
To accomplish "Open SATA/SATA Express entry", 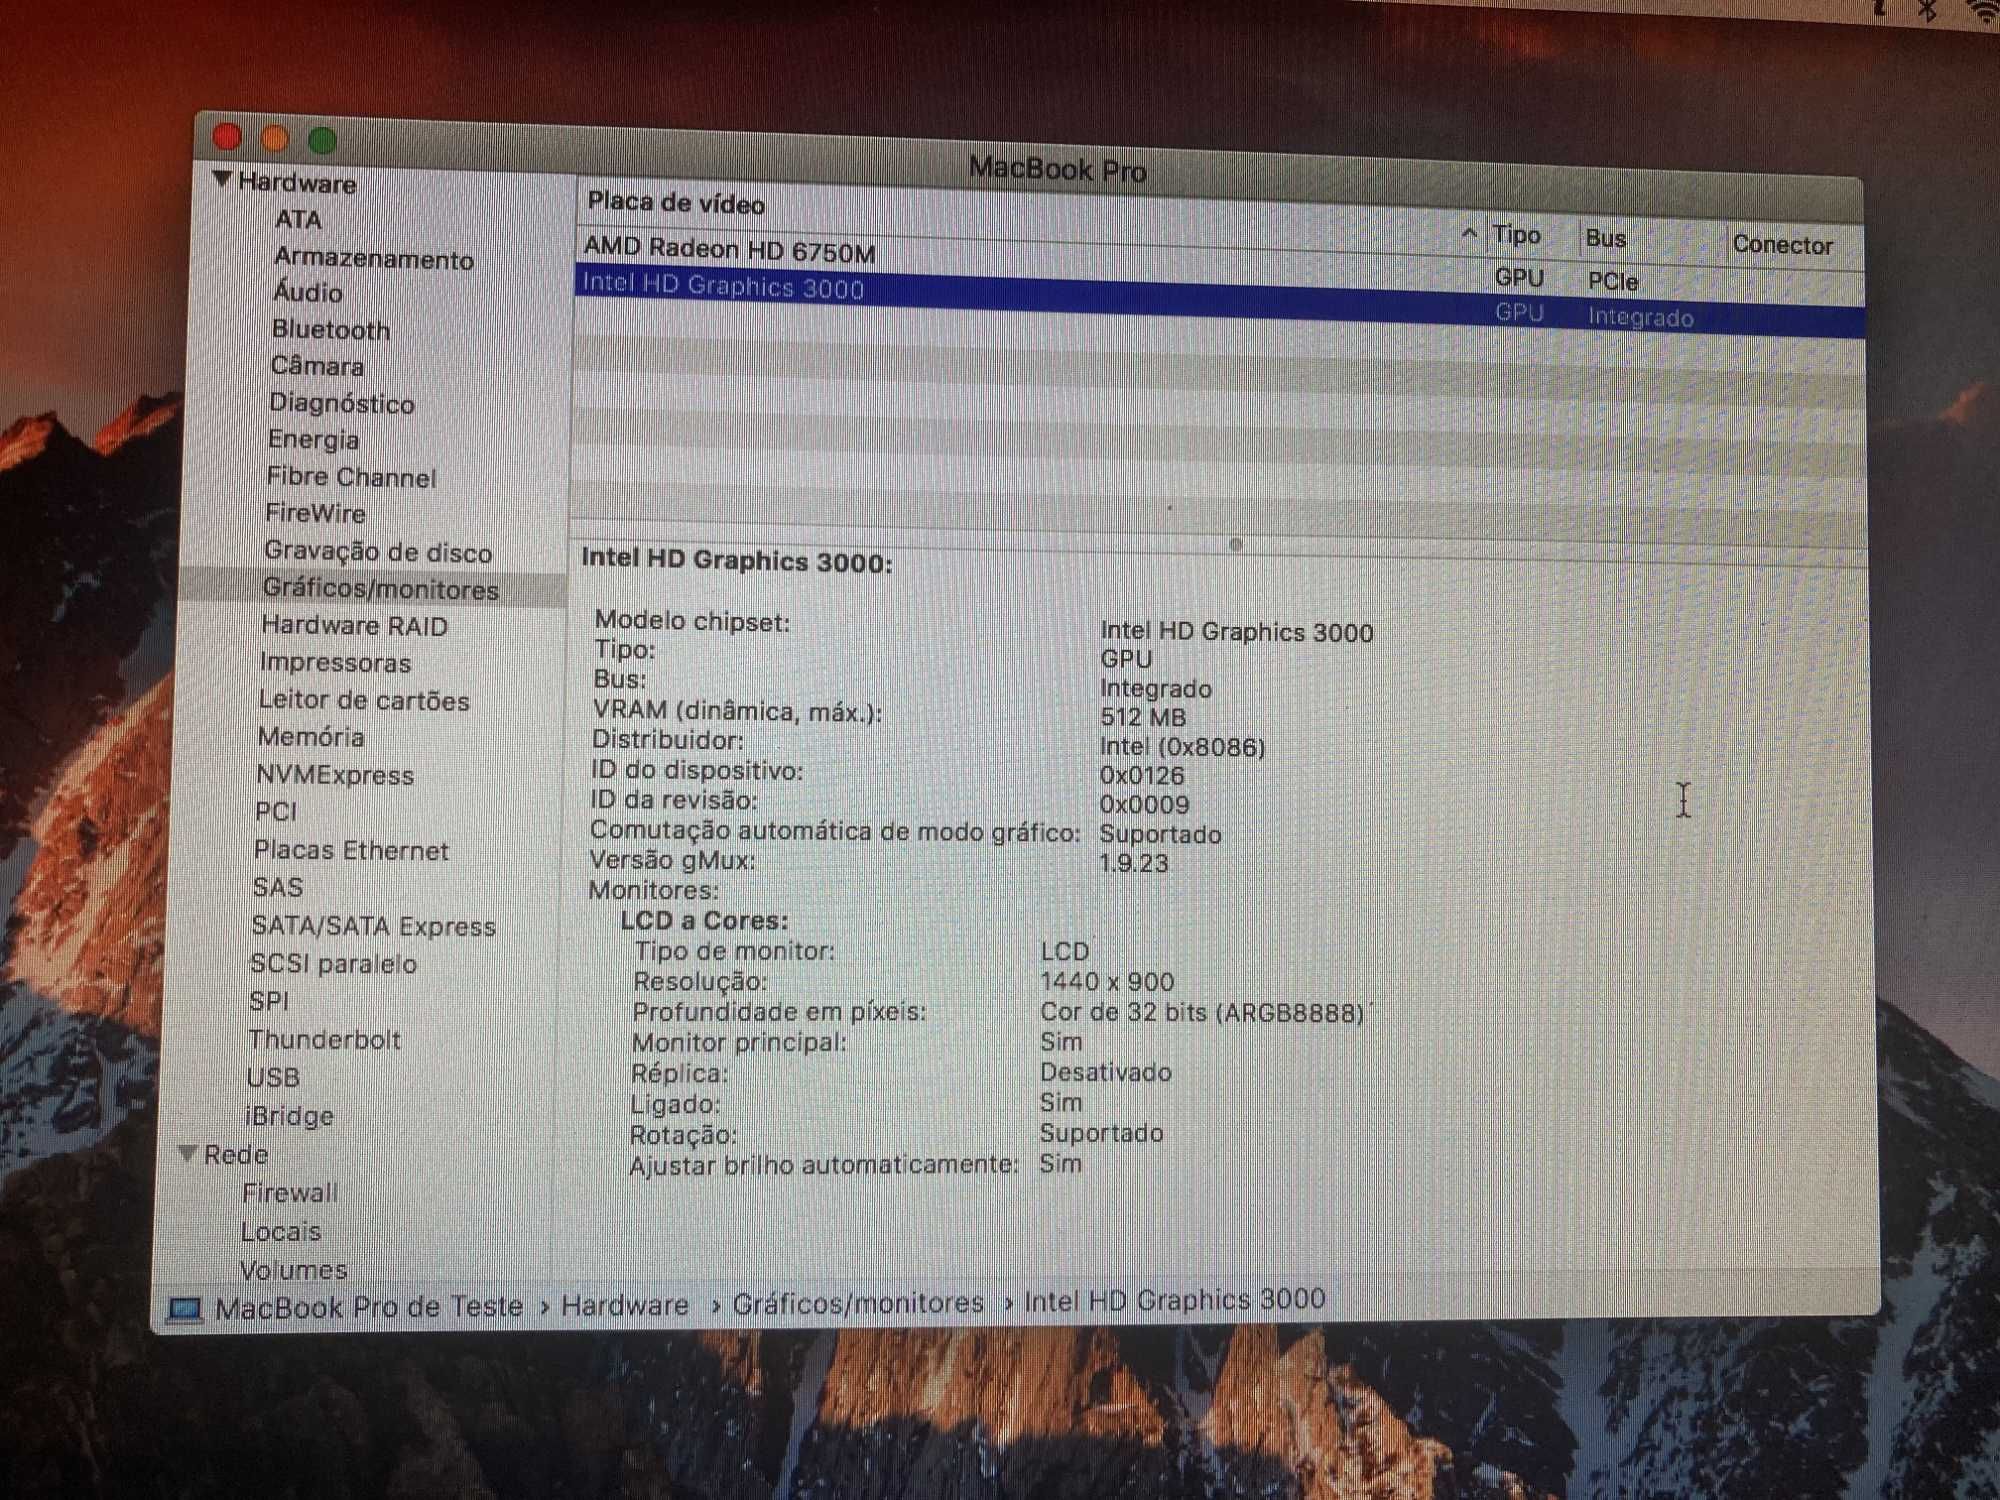I will point(373,925).
